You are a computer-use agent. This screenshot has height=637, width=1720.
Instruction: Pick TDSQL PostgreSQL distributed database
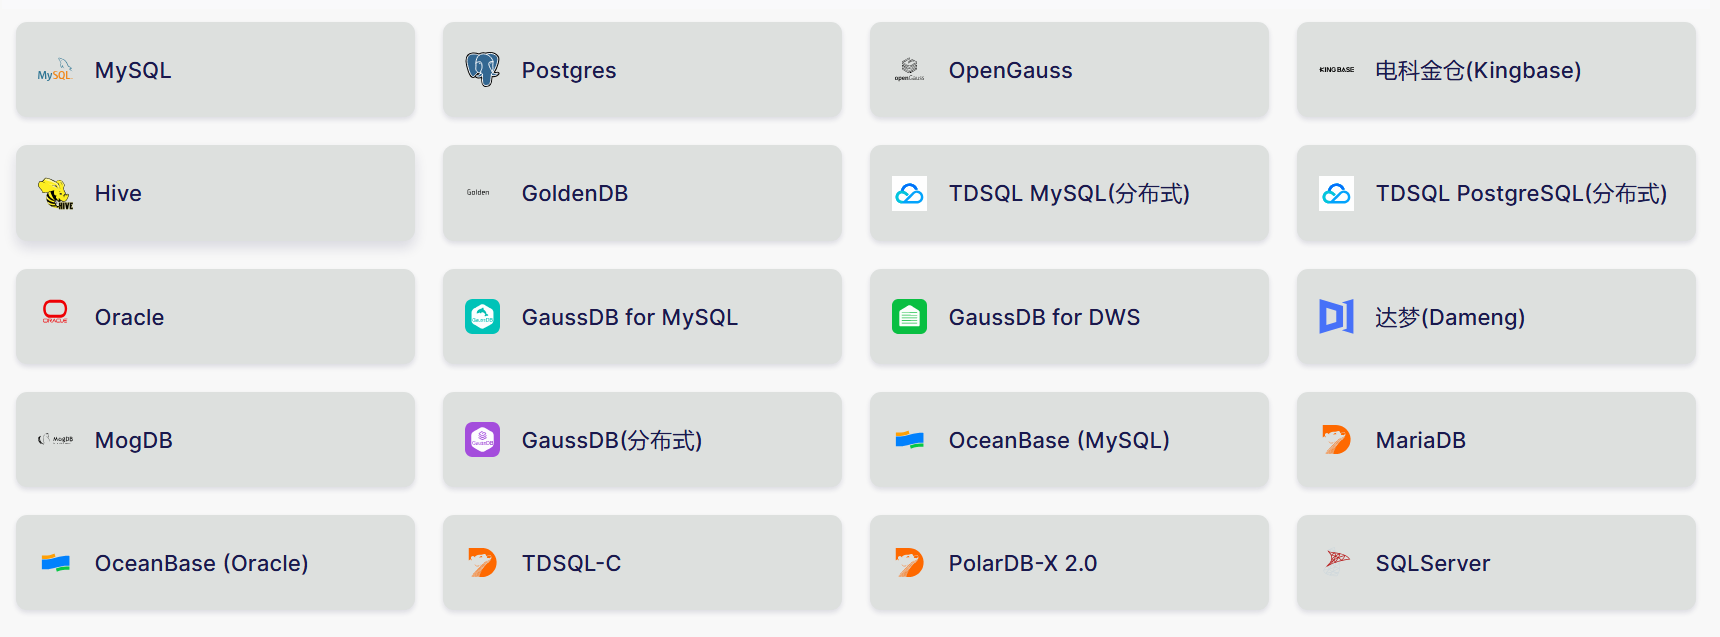[x=1495, y=193]
